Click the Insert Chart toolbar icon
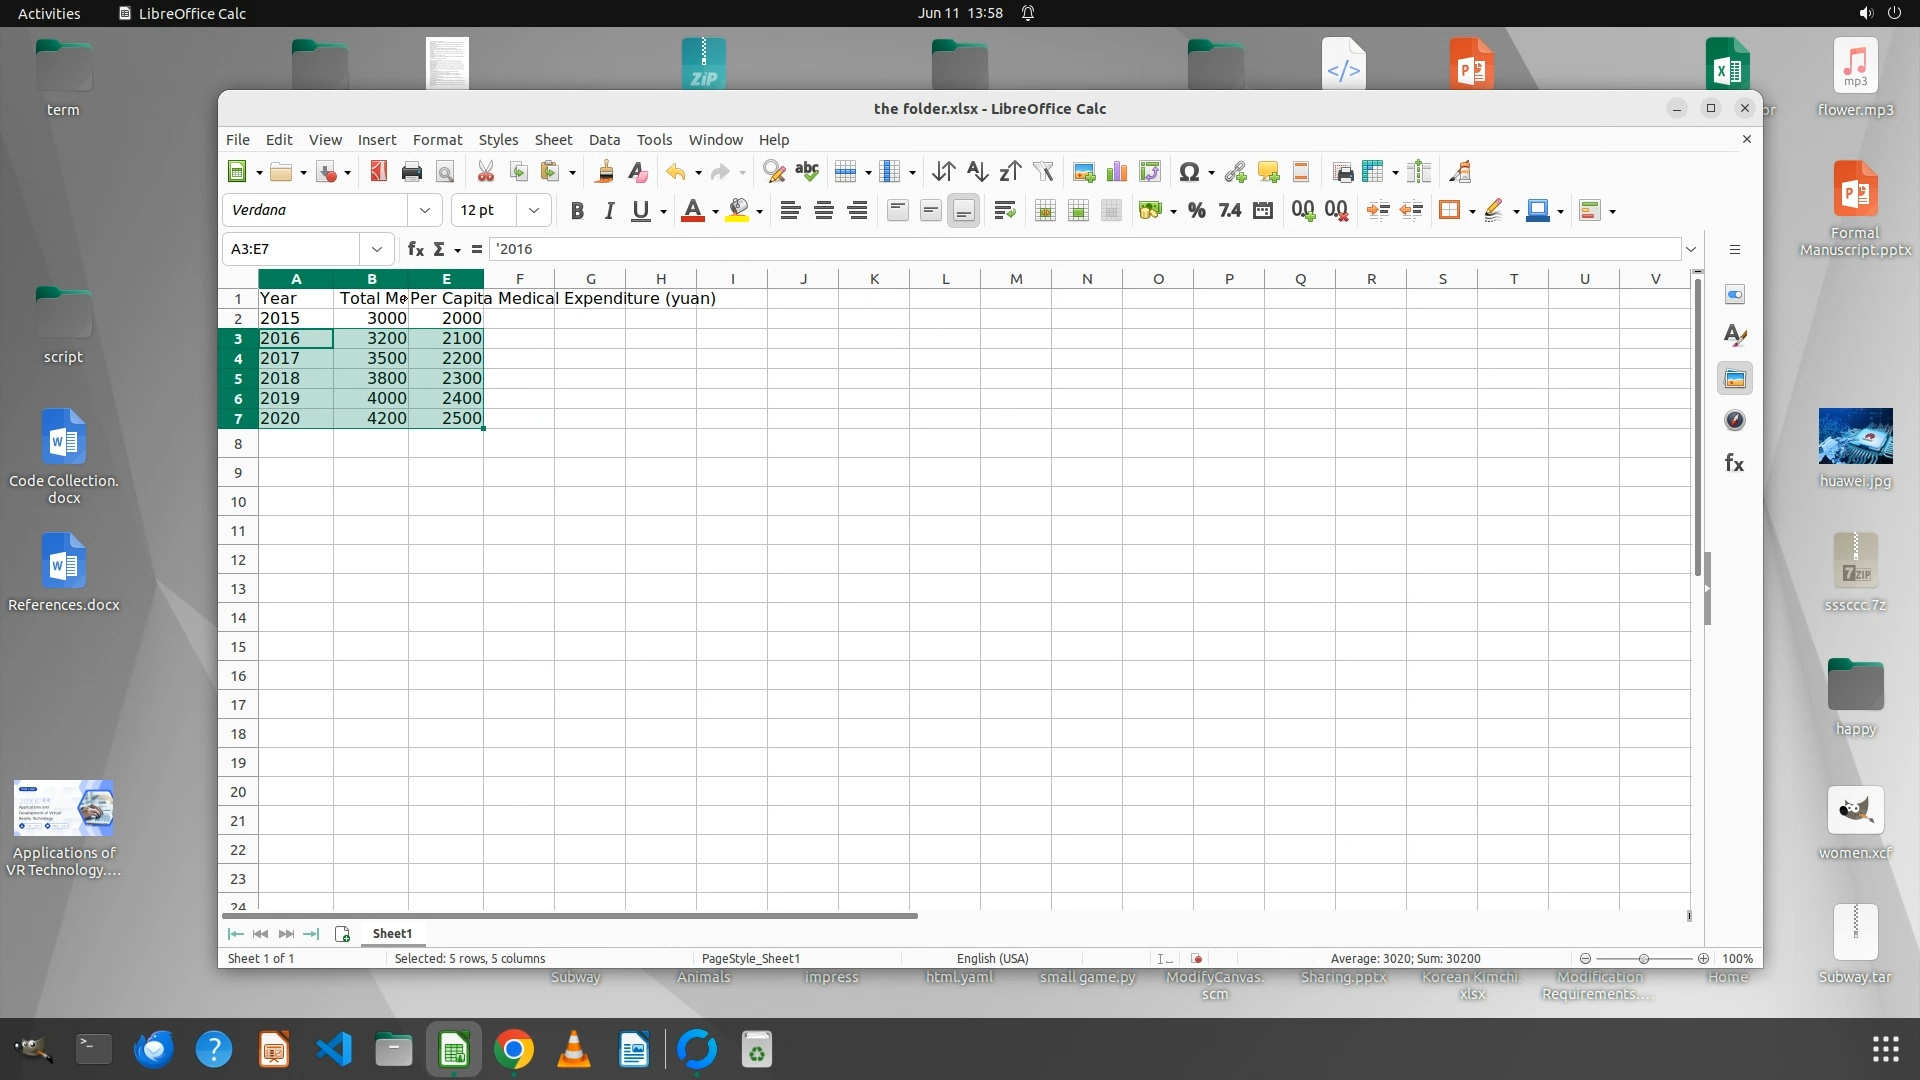This screenshot has width=1920, height=1080. [1117, 172]
